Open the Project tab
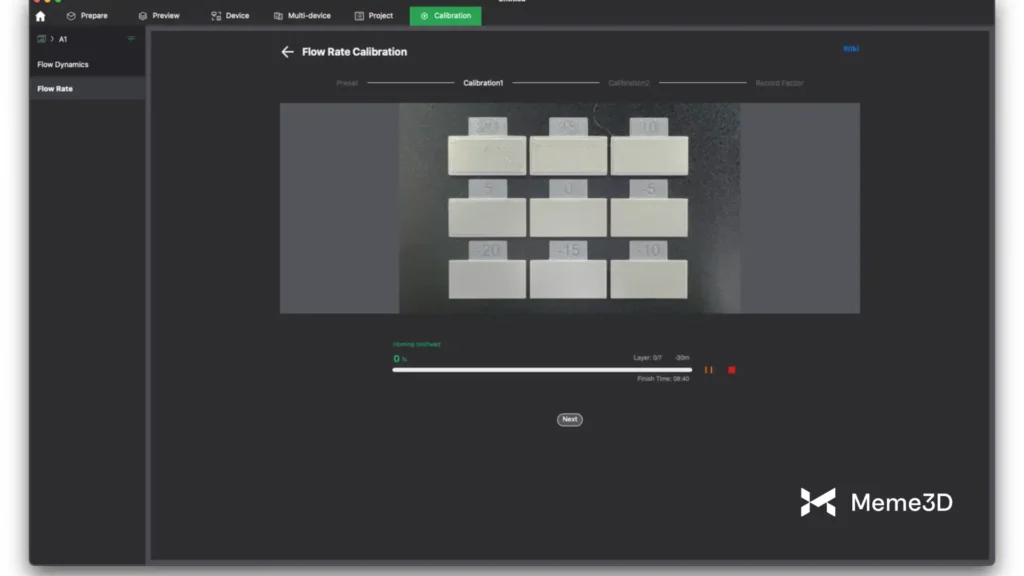The height and width of the screenshot is (576, 1024). pos(374,16)
